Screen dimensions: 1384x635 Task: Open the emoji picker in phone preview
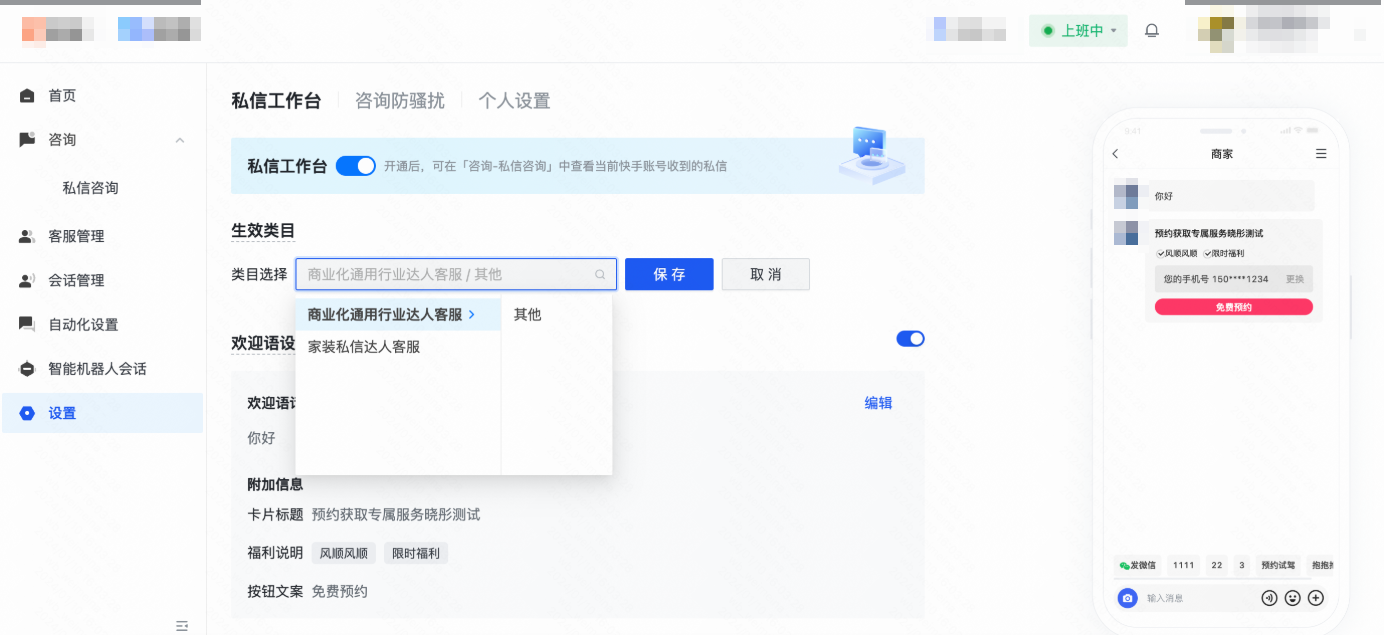(x=1292, y=598)
